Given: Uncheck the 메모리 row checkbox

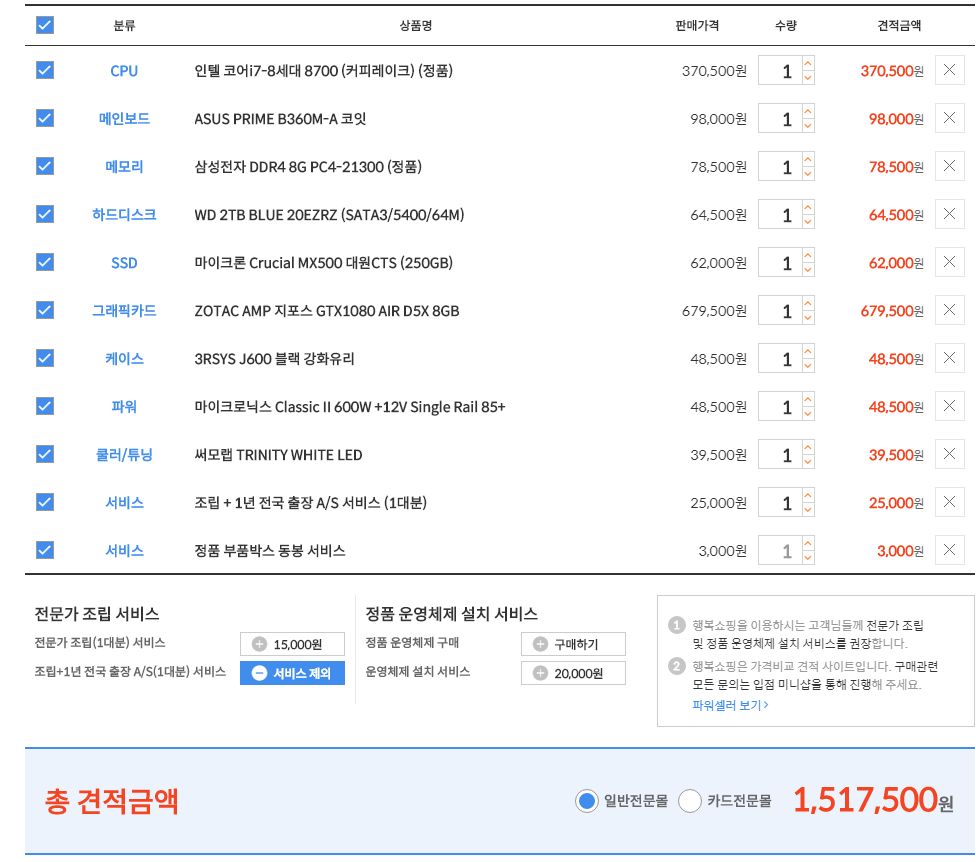Looking at the screenshot, I should click(x=45, y=166).
